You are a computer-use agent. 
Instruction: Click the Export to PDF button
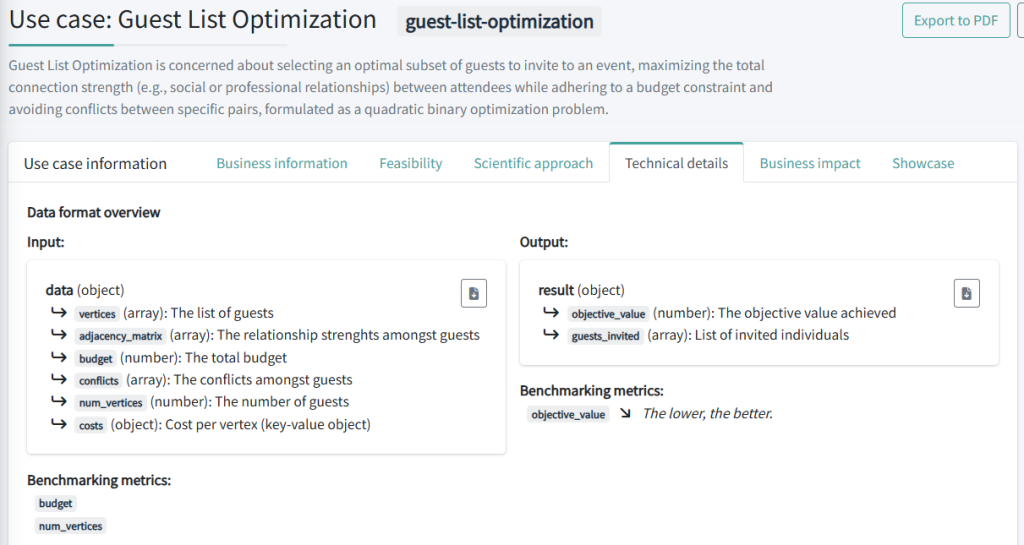point(955,20)
